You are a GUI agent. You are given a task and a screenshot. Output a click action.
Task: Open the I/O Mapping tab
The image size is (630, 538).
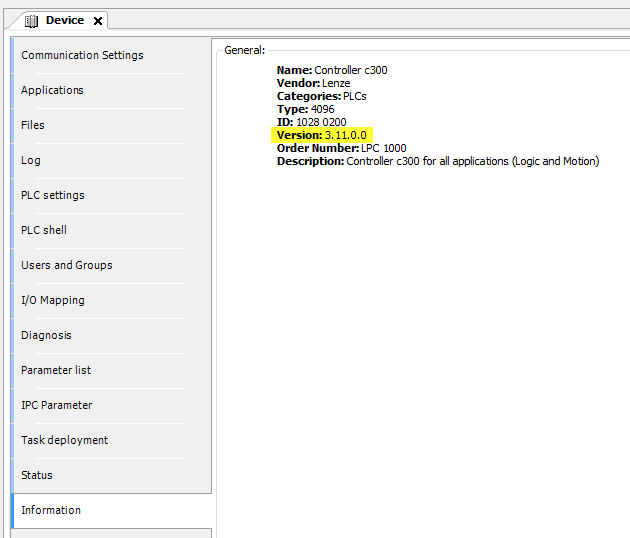pos(53,300)
